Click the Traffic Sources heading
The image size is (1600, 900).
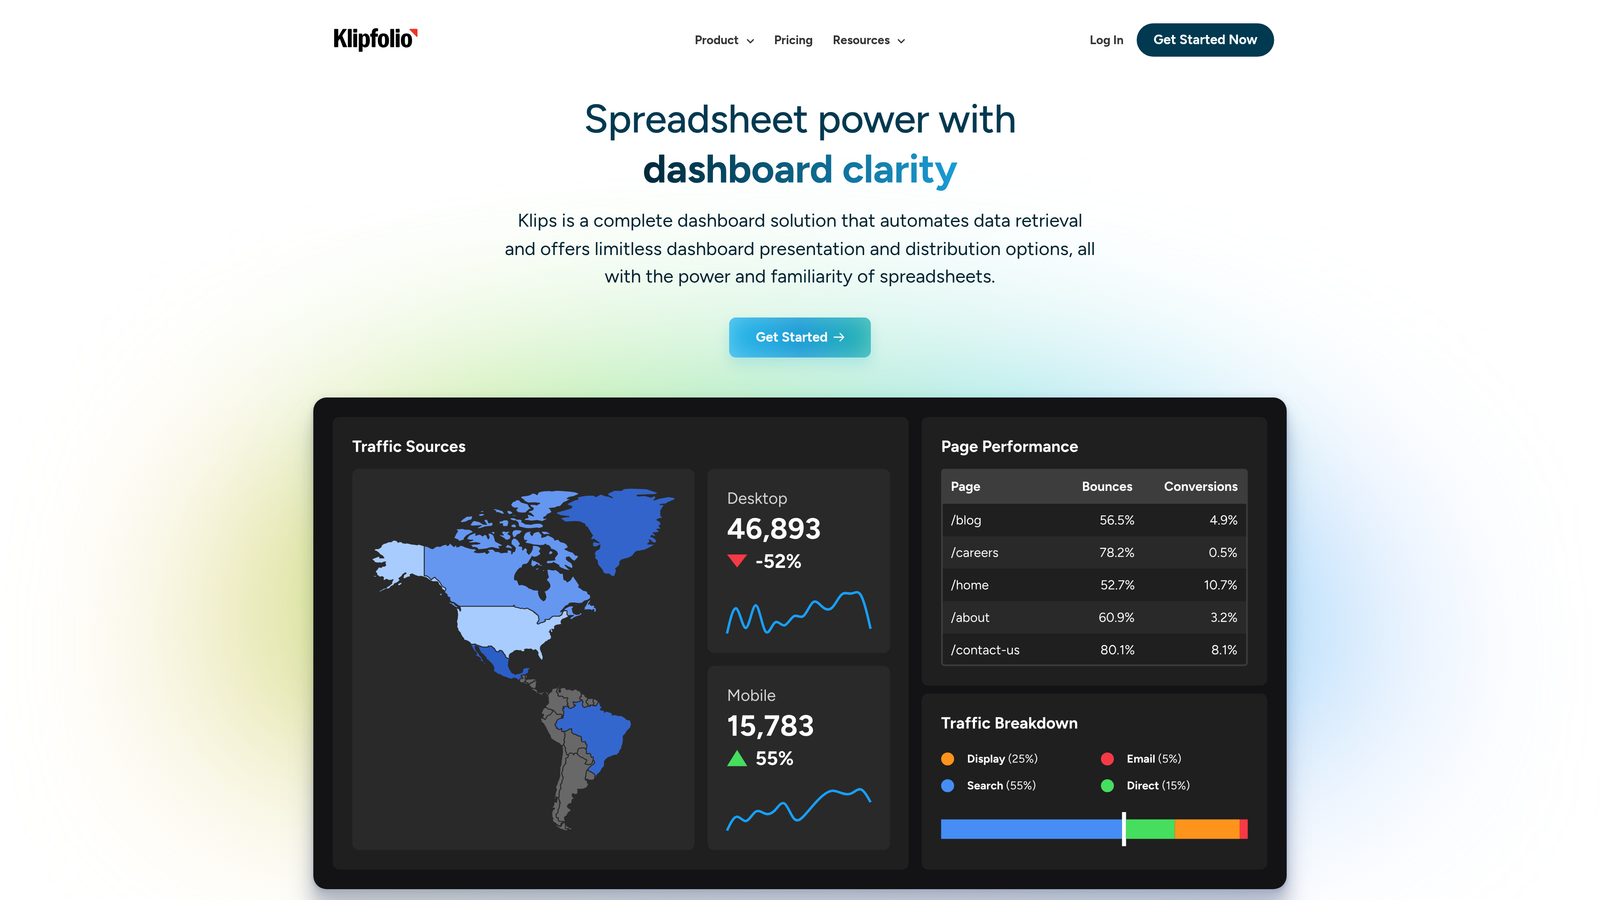409,447
